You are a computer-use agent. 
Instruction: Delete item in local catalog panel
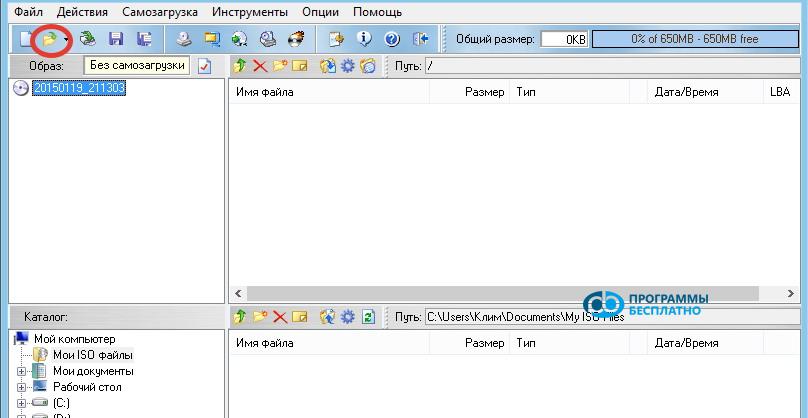click(x=280, y=316)
